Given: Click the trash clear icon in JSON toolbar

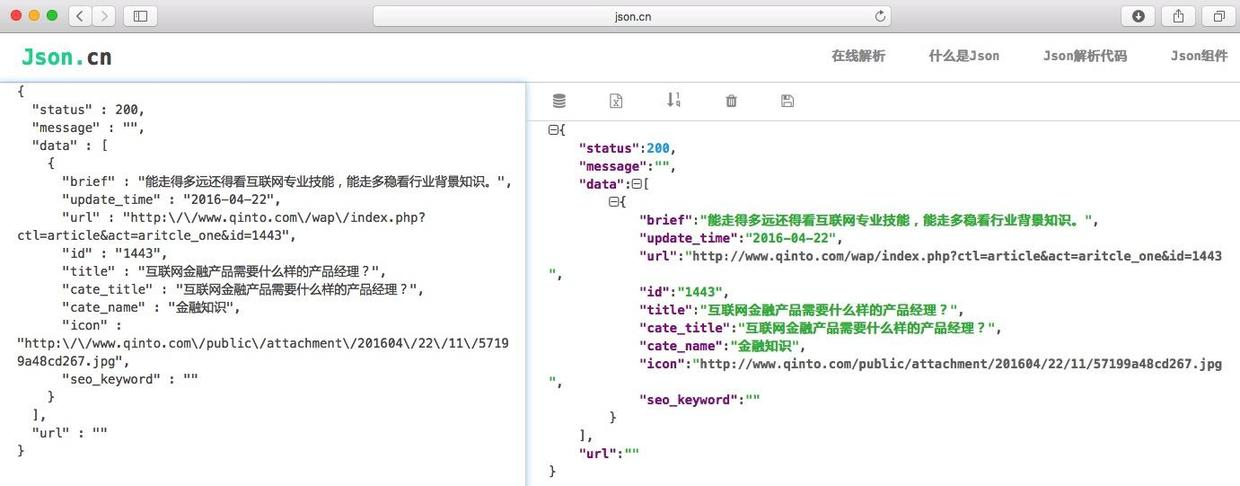Looking at the screenshot, I should click(x=731, y=100).
